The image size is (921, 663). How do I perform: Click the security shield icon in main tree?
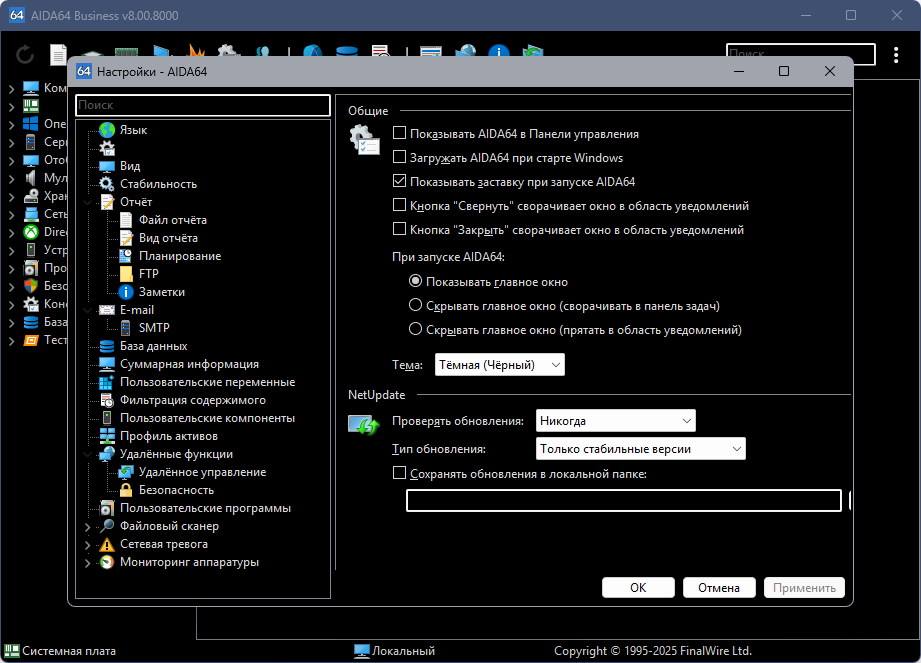coord(31,286)
